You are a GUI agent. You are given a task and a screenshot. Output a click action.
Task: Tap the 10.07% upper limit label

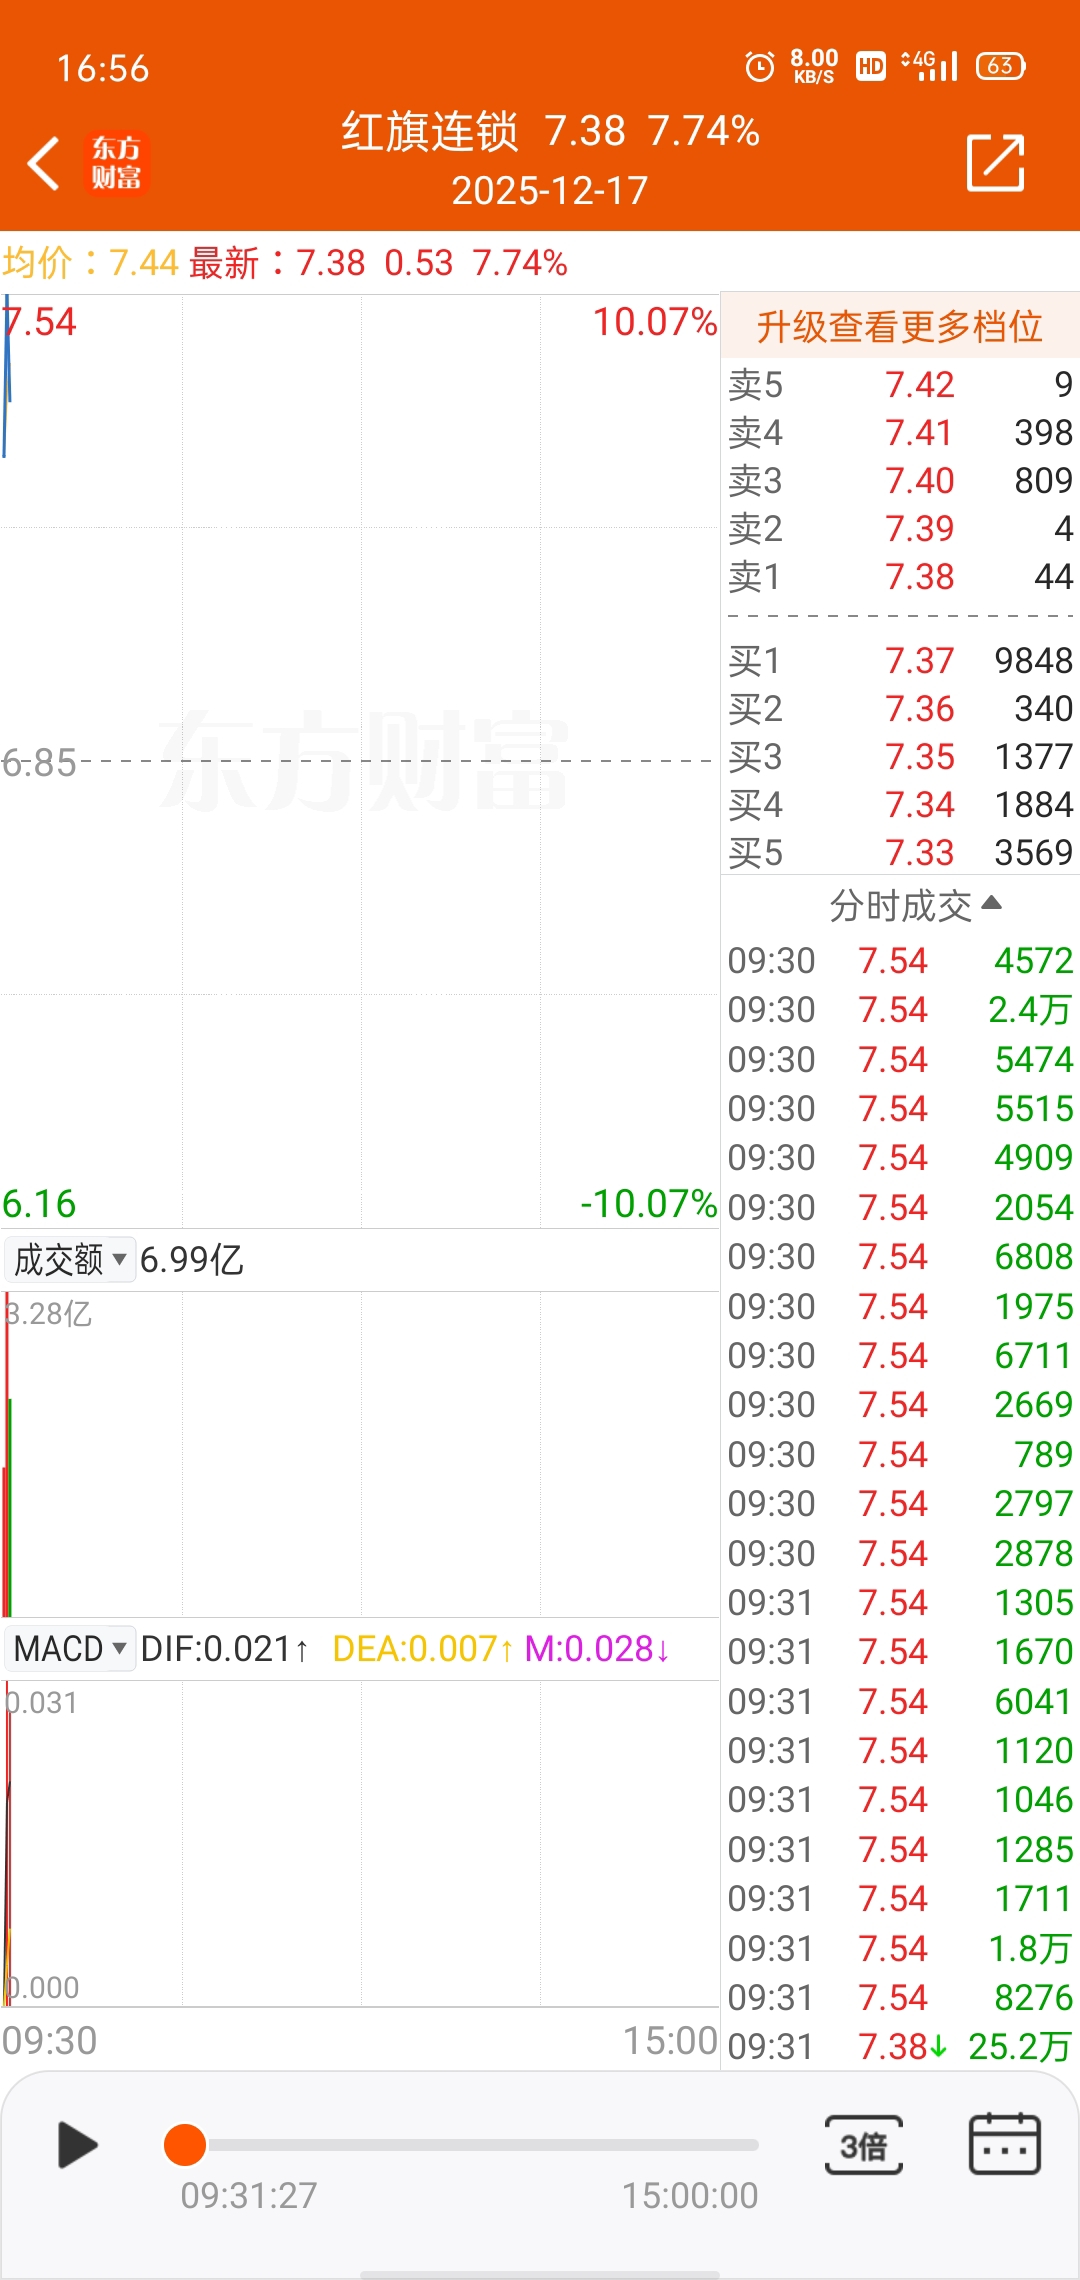point(655,322)
